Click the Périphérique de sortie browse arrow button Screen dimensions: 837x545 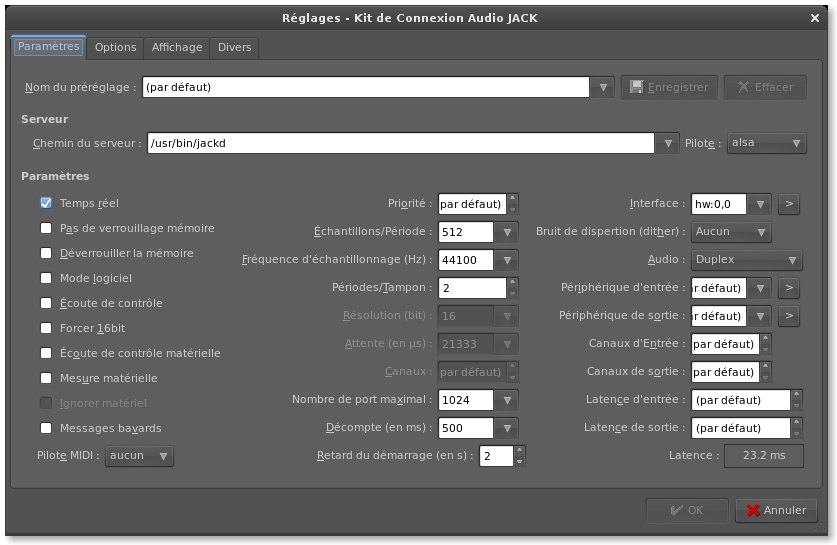(x=788, y=316)
